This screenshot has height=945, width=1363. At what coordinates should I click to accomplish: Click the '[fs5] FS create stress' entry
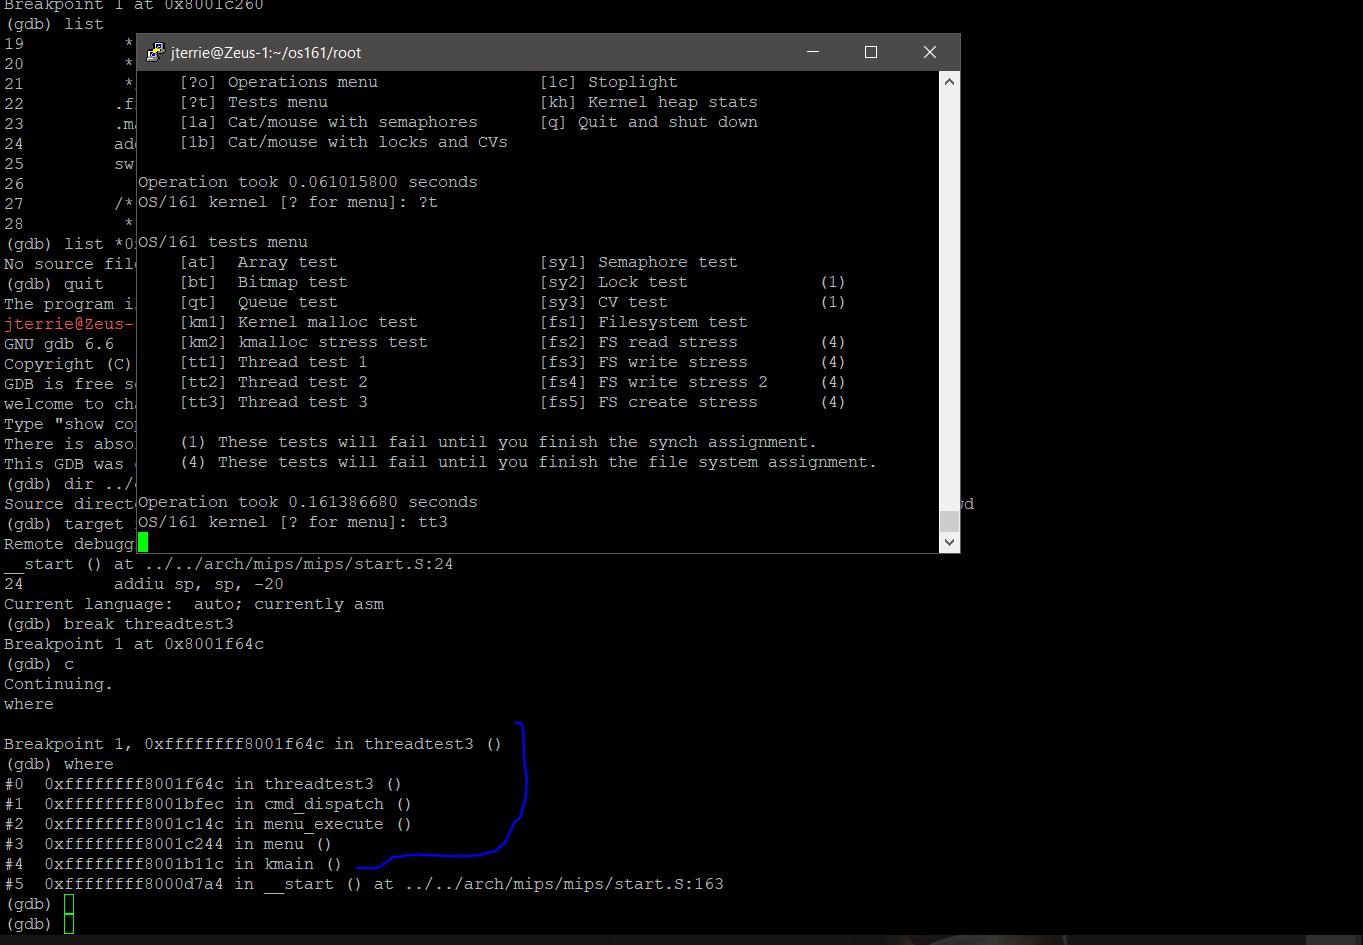[649, 402]
